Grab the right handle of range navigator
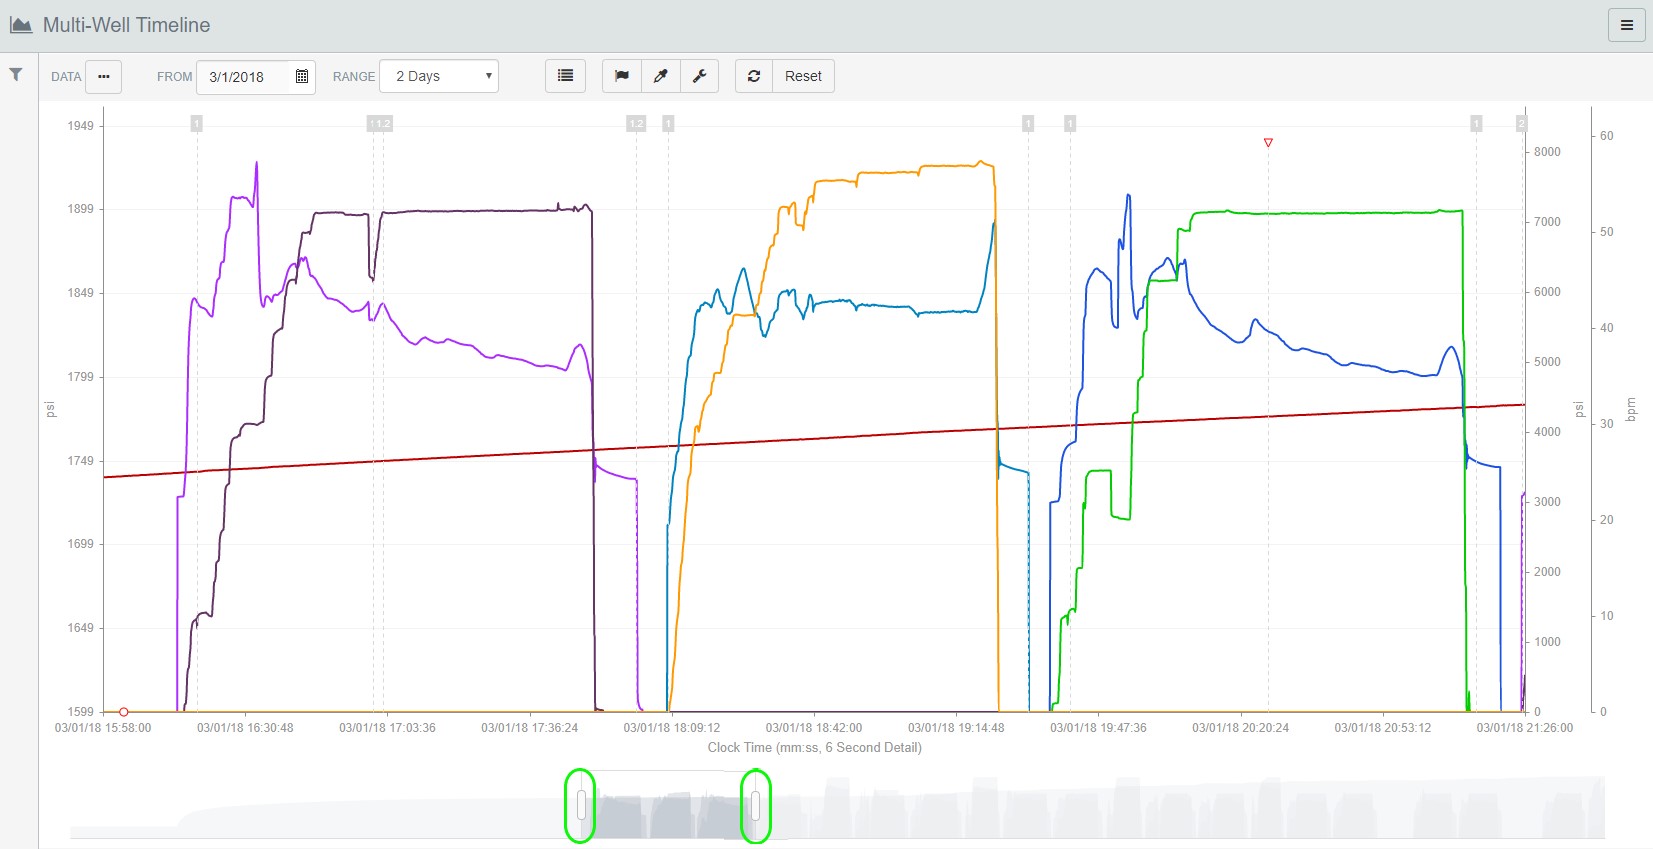The width and height of the screenshot is (1653, 849). point(756,805)
